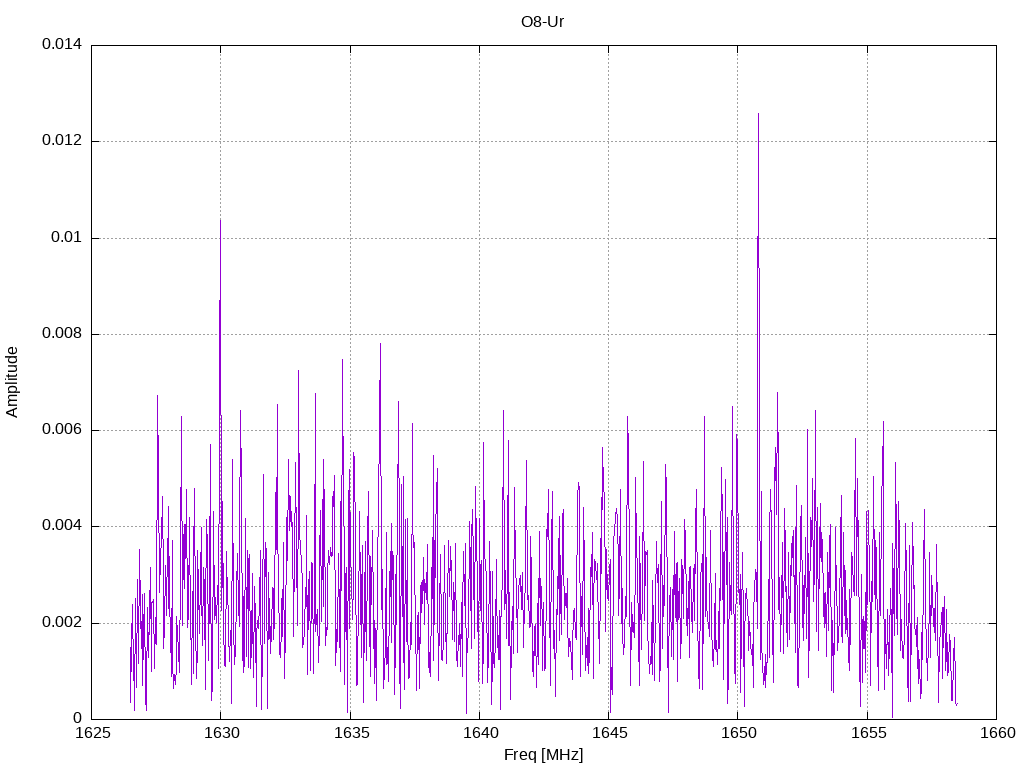Viewport: 1024px width, 768px height.
Task: Click the 1630 x-axis tick label
Action: point(220,733)
